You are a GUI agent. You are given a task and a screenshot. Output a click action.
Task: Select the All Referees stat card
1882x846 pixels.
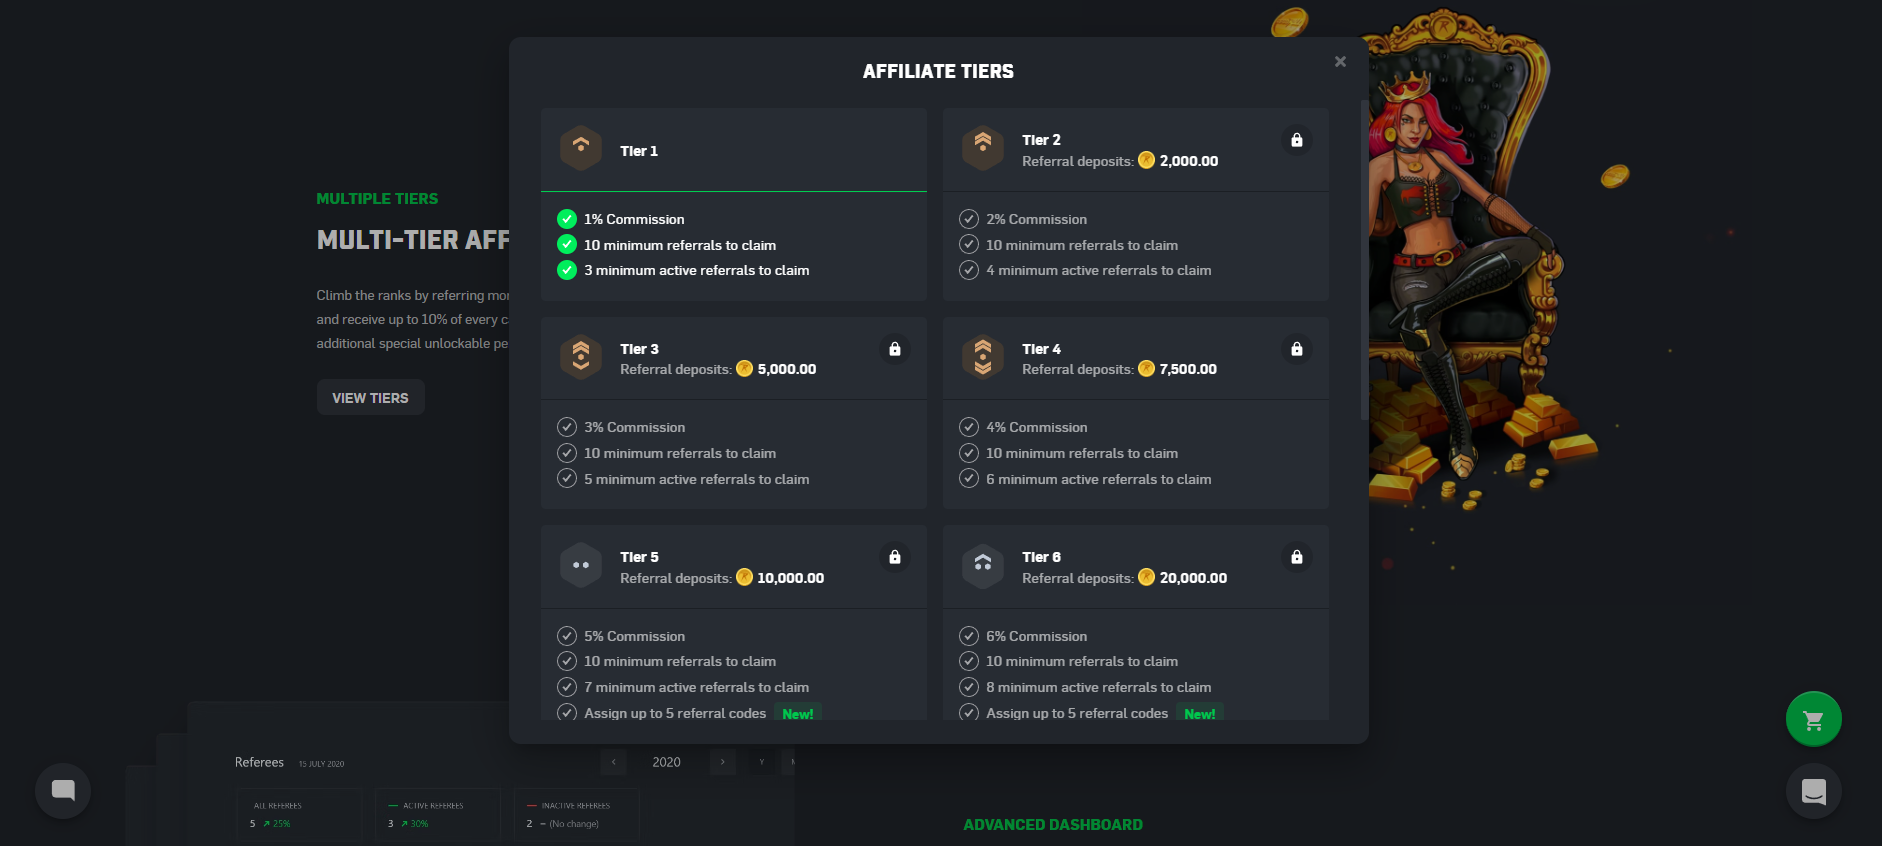298,814
